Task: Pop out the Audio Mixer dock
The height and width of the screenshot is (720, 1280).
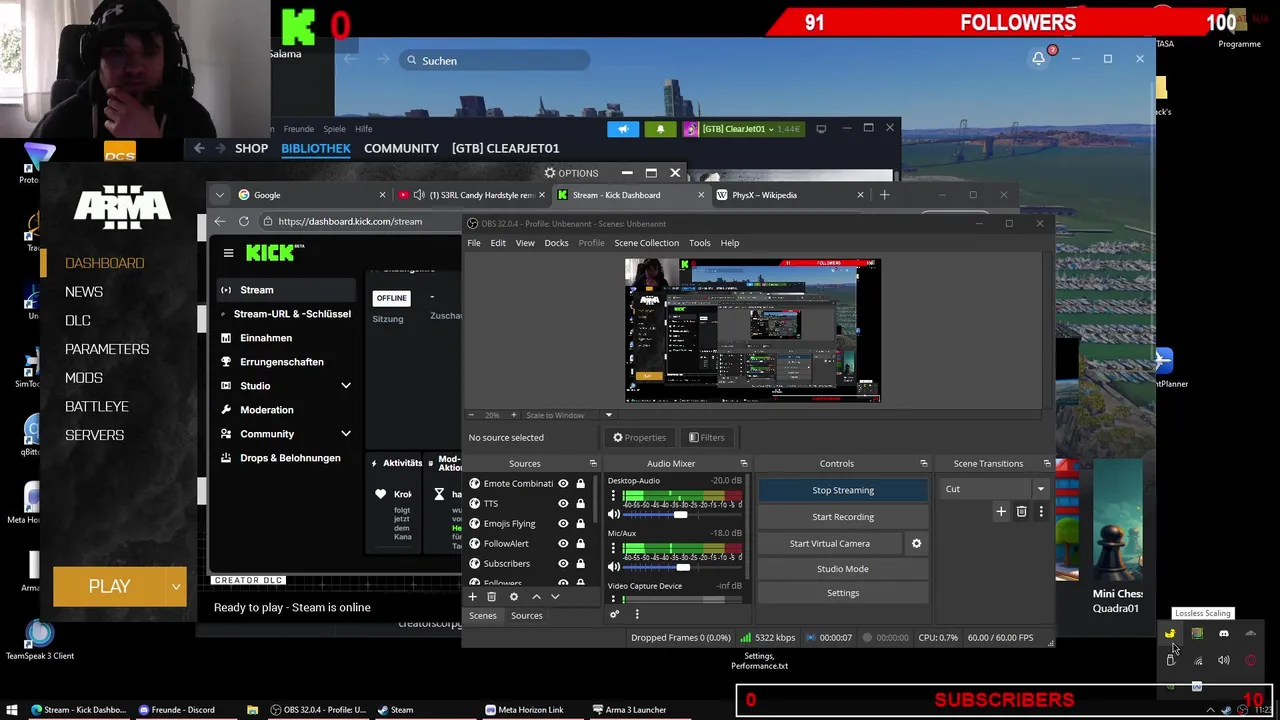Action: click(744, 464)
